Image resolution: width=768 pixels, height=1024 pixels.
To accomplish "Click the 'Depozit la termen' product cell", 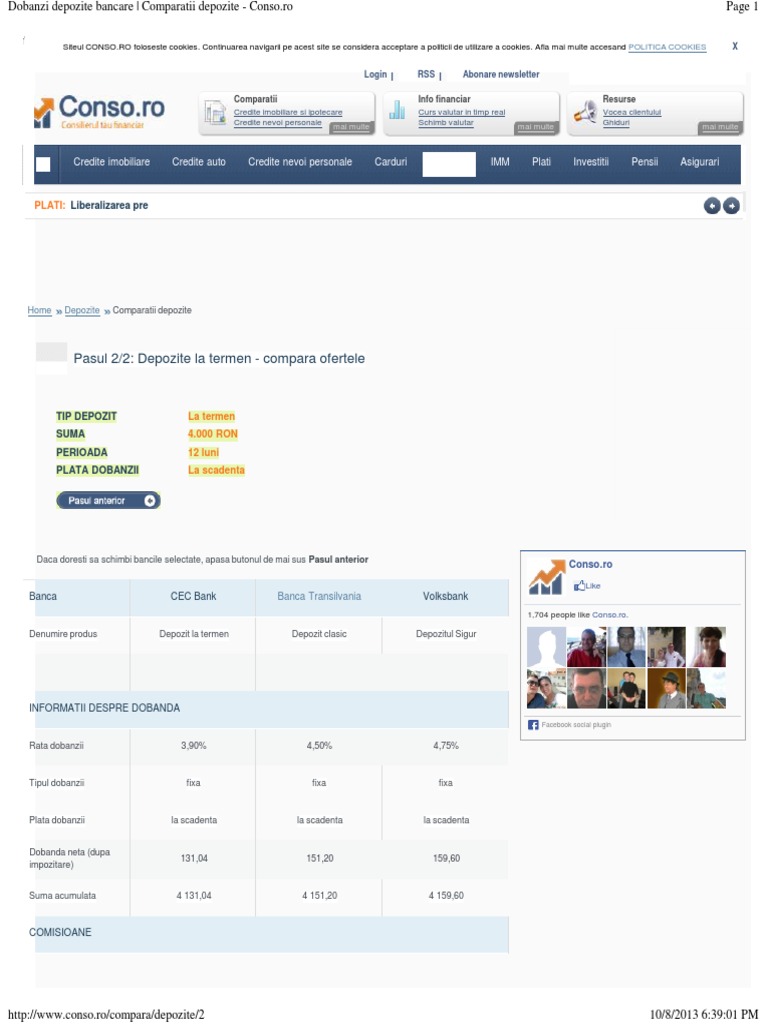I will click(194, 634).
